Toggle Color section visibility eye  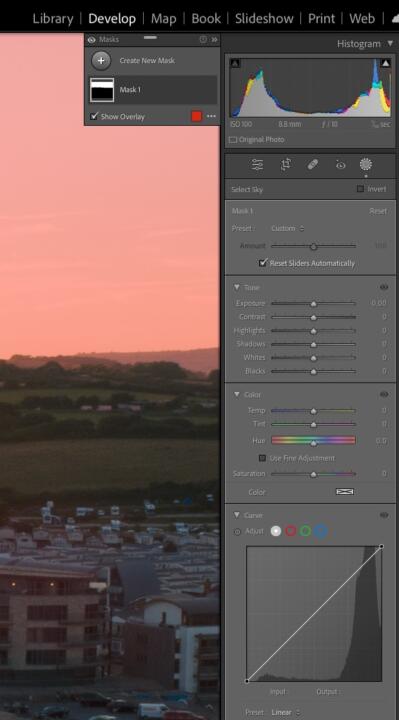tap(384, 394)
